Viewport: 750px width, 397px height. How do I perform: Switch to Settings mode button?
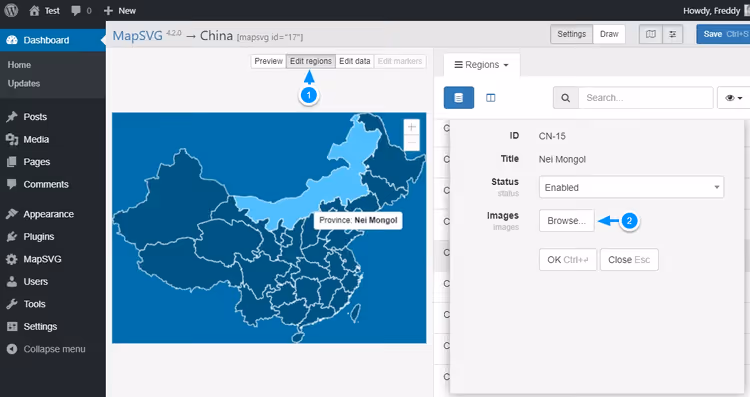click(x=572, y=34)
